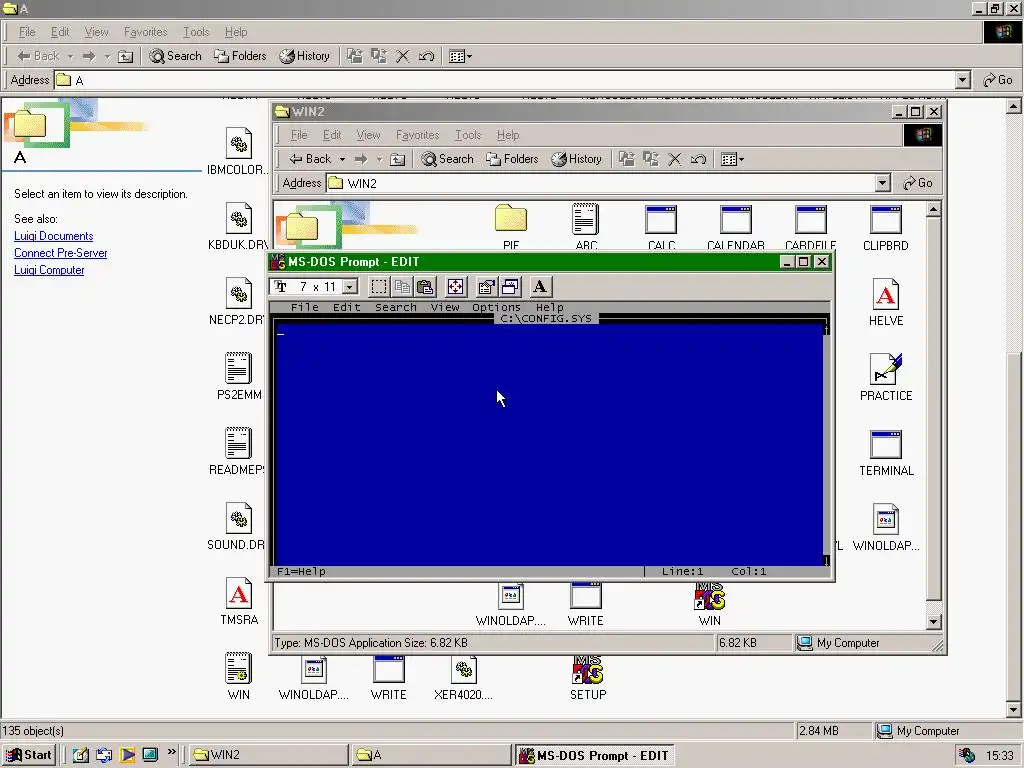Click Show Desktop quick launch icon

(x=80, y=755)
